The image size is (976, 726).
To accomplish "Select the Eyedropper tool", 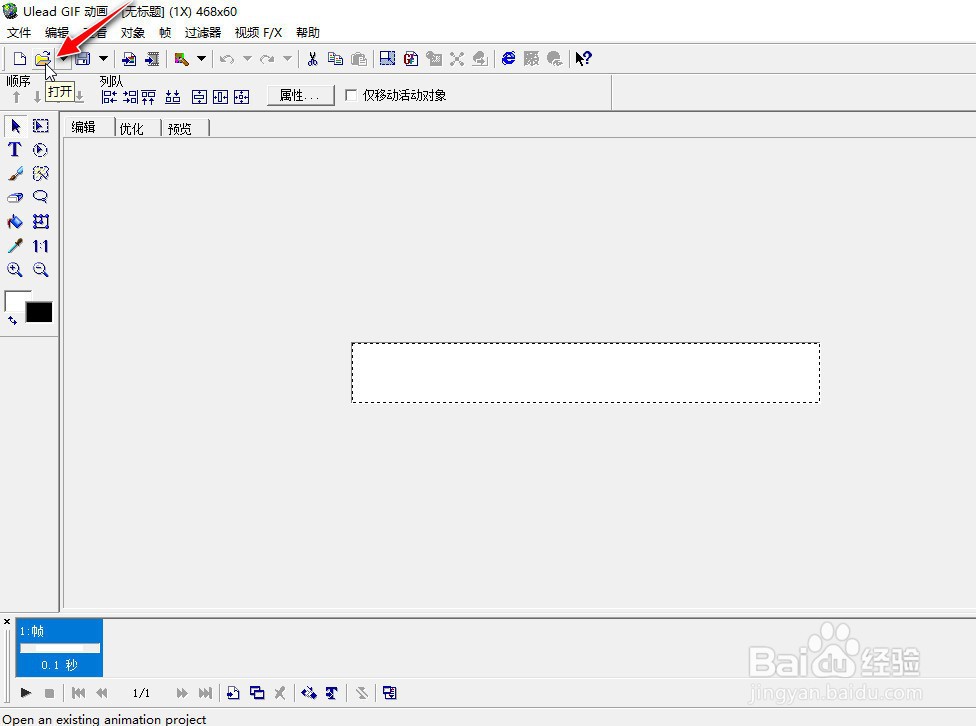I will coord(15,246).
